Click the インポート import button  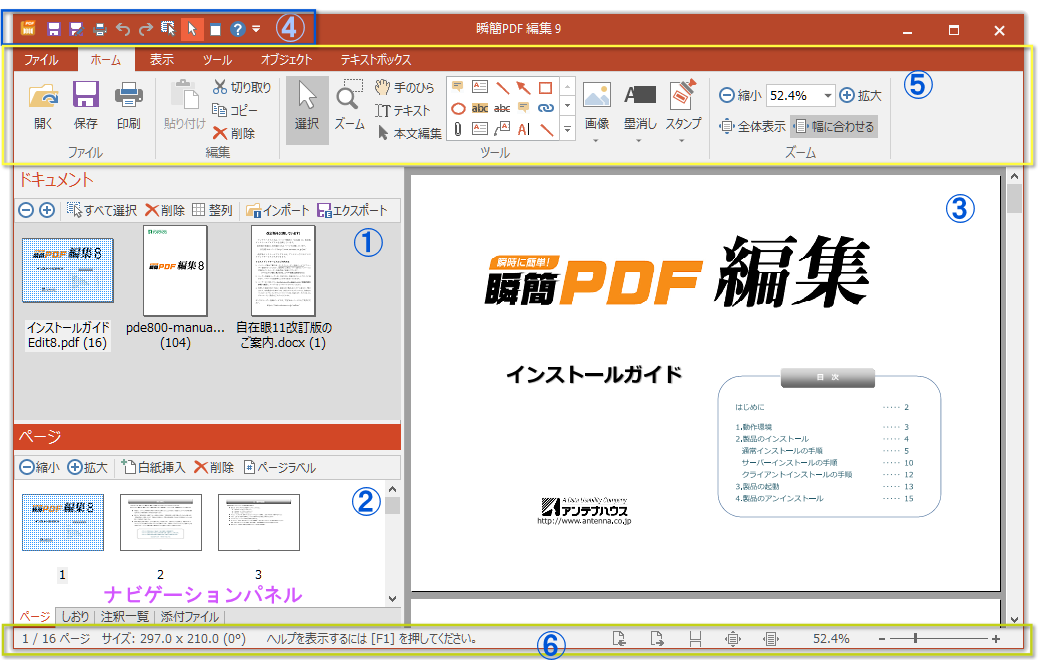click(277, 211)
